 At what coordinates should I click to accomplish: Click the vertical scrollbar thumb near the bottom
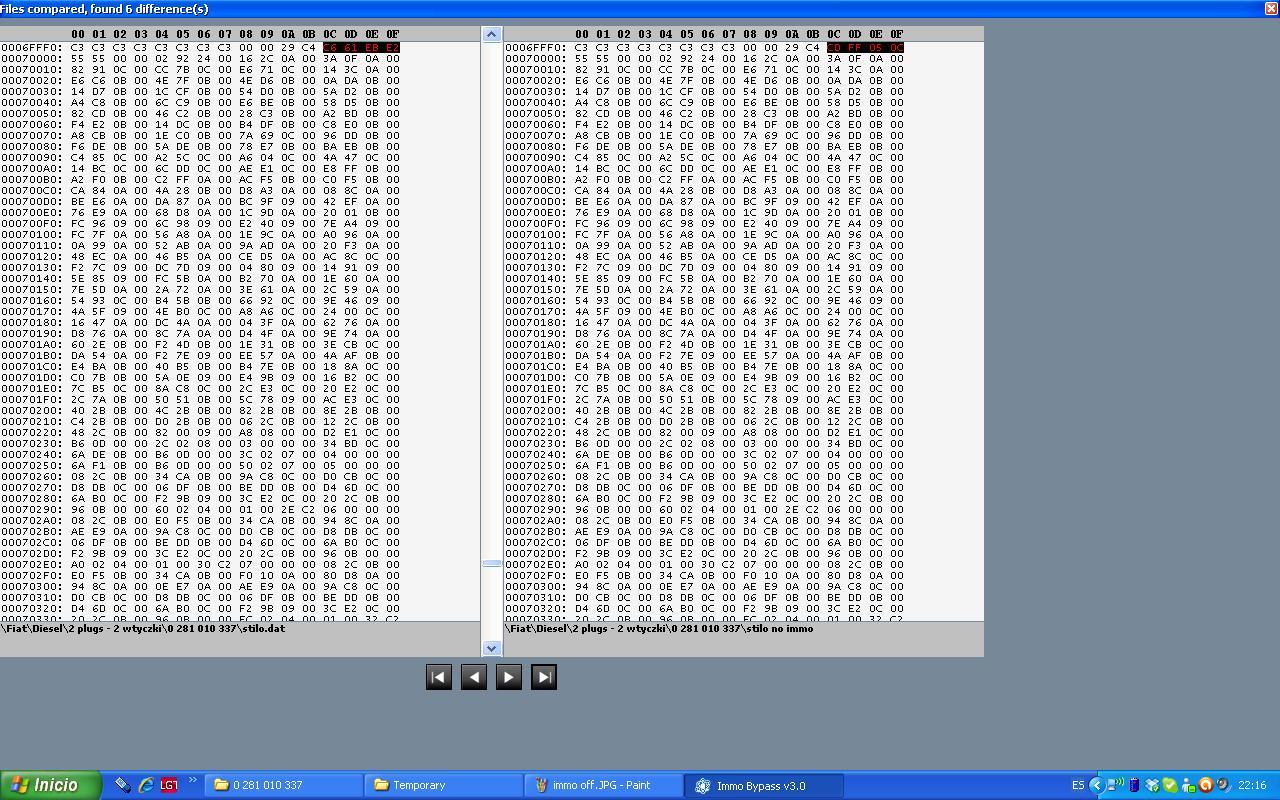[x=491, y=563]
